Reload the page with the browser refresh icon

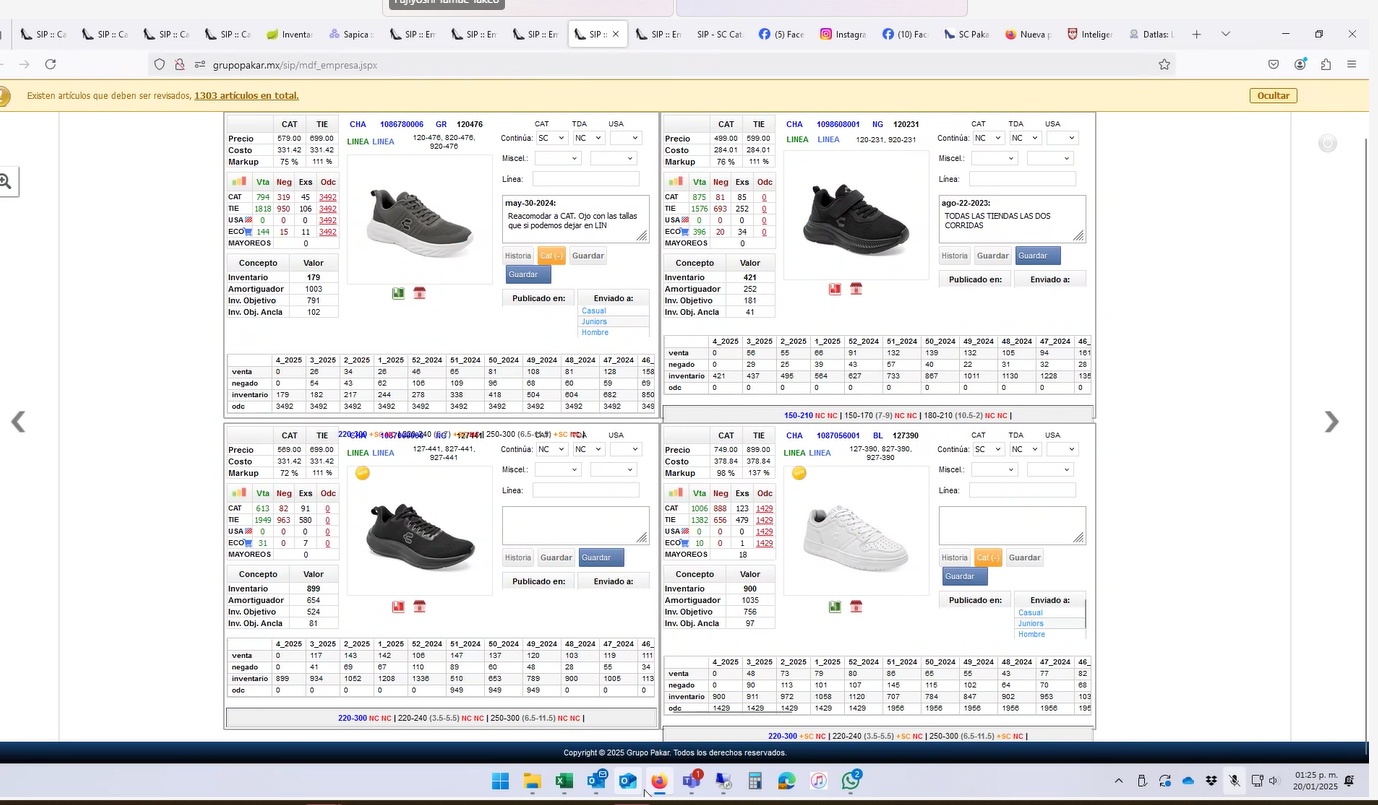pyautogui.click(x=50, y=64)
